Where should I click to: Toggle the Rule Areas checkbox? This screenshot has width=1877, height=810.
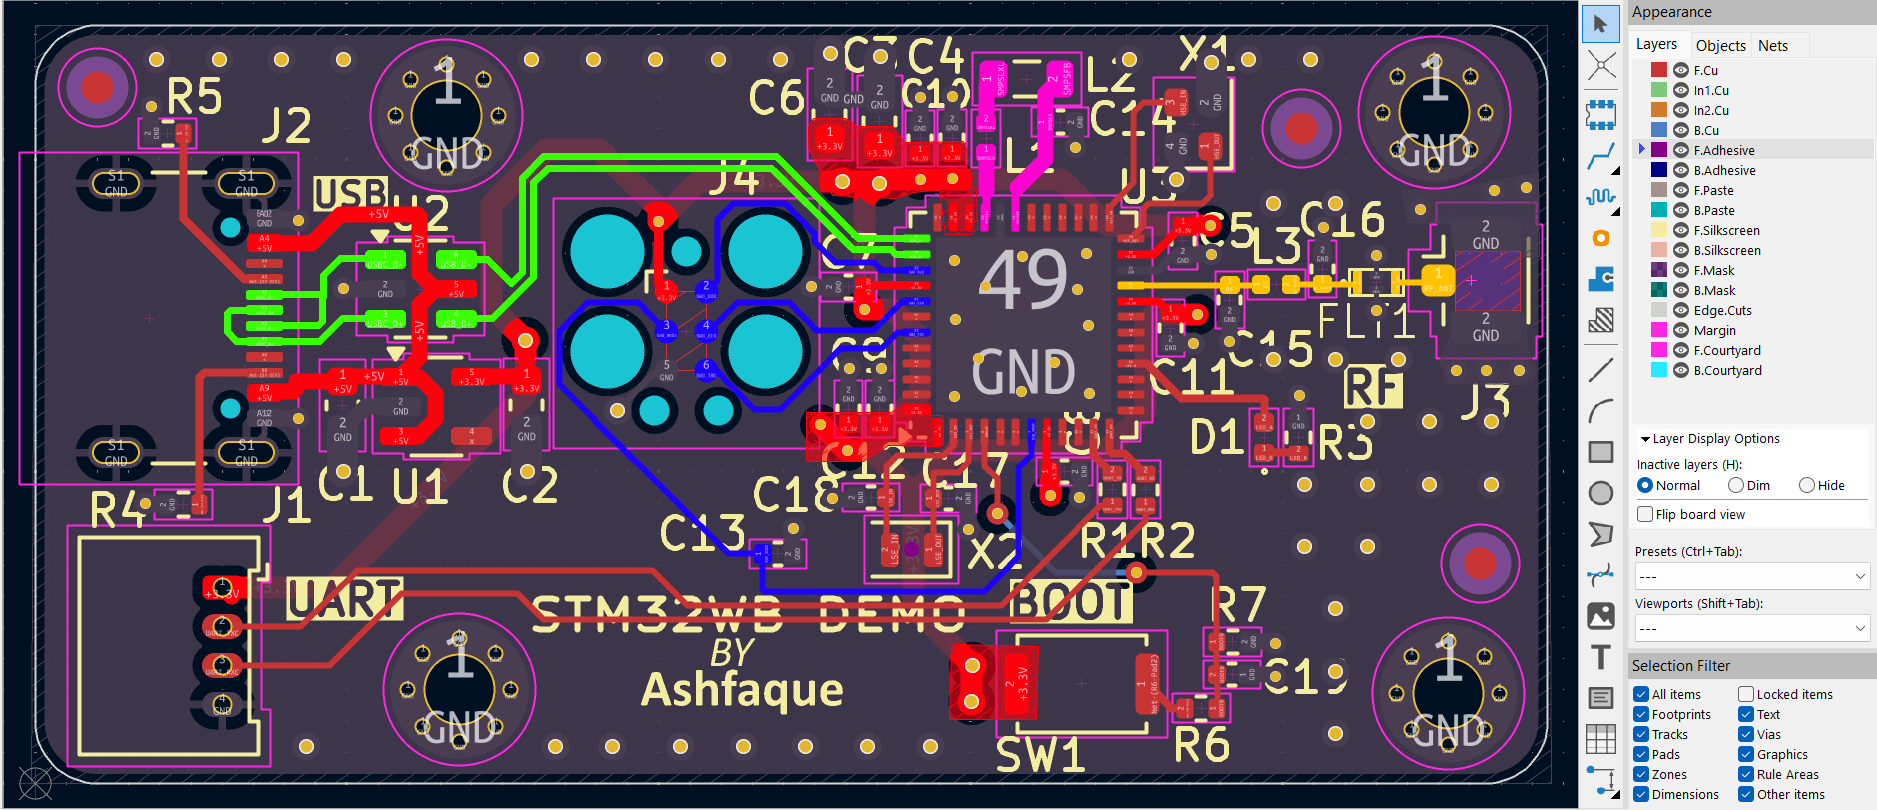pos(1746,774)
